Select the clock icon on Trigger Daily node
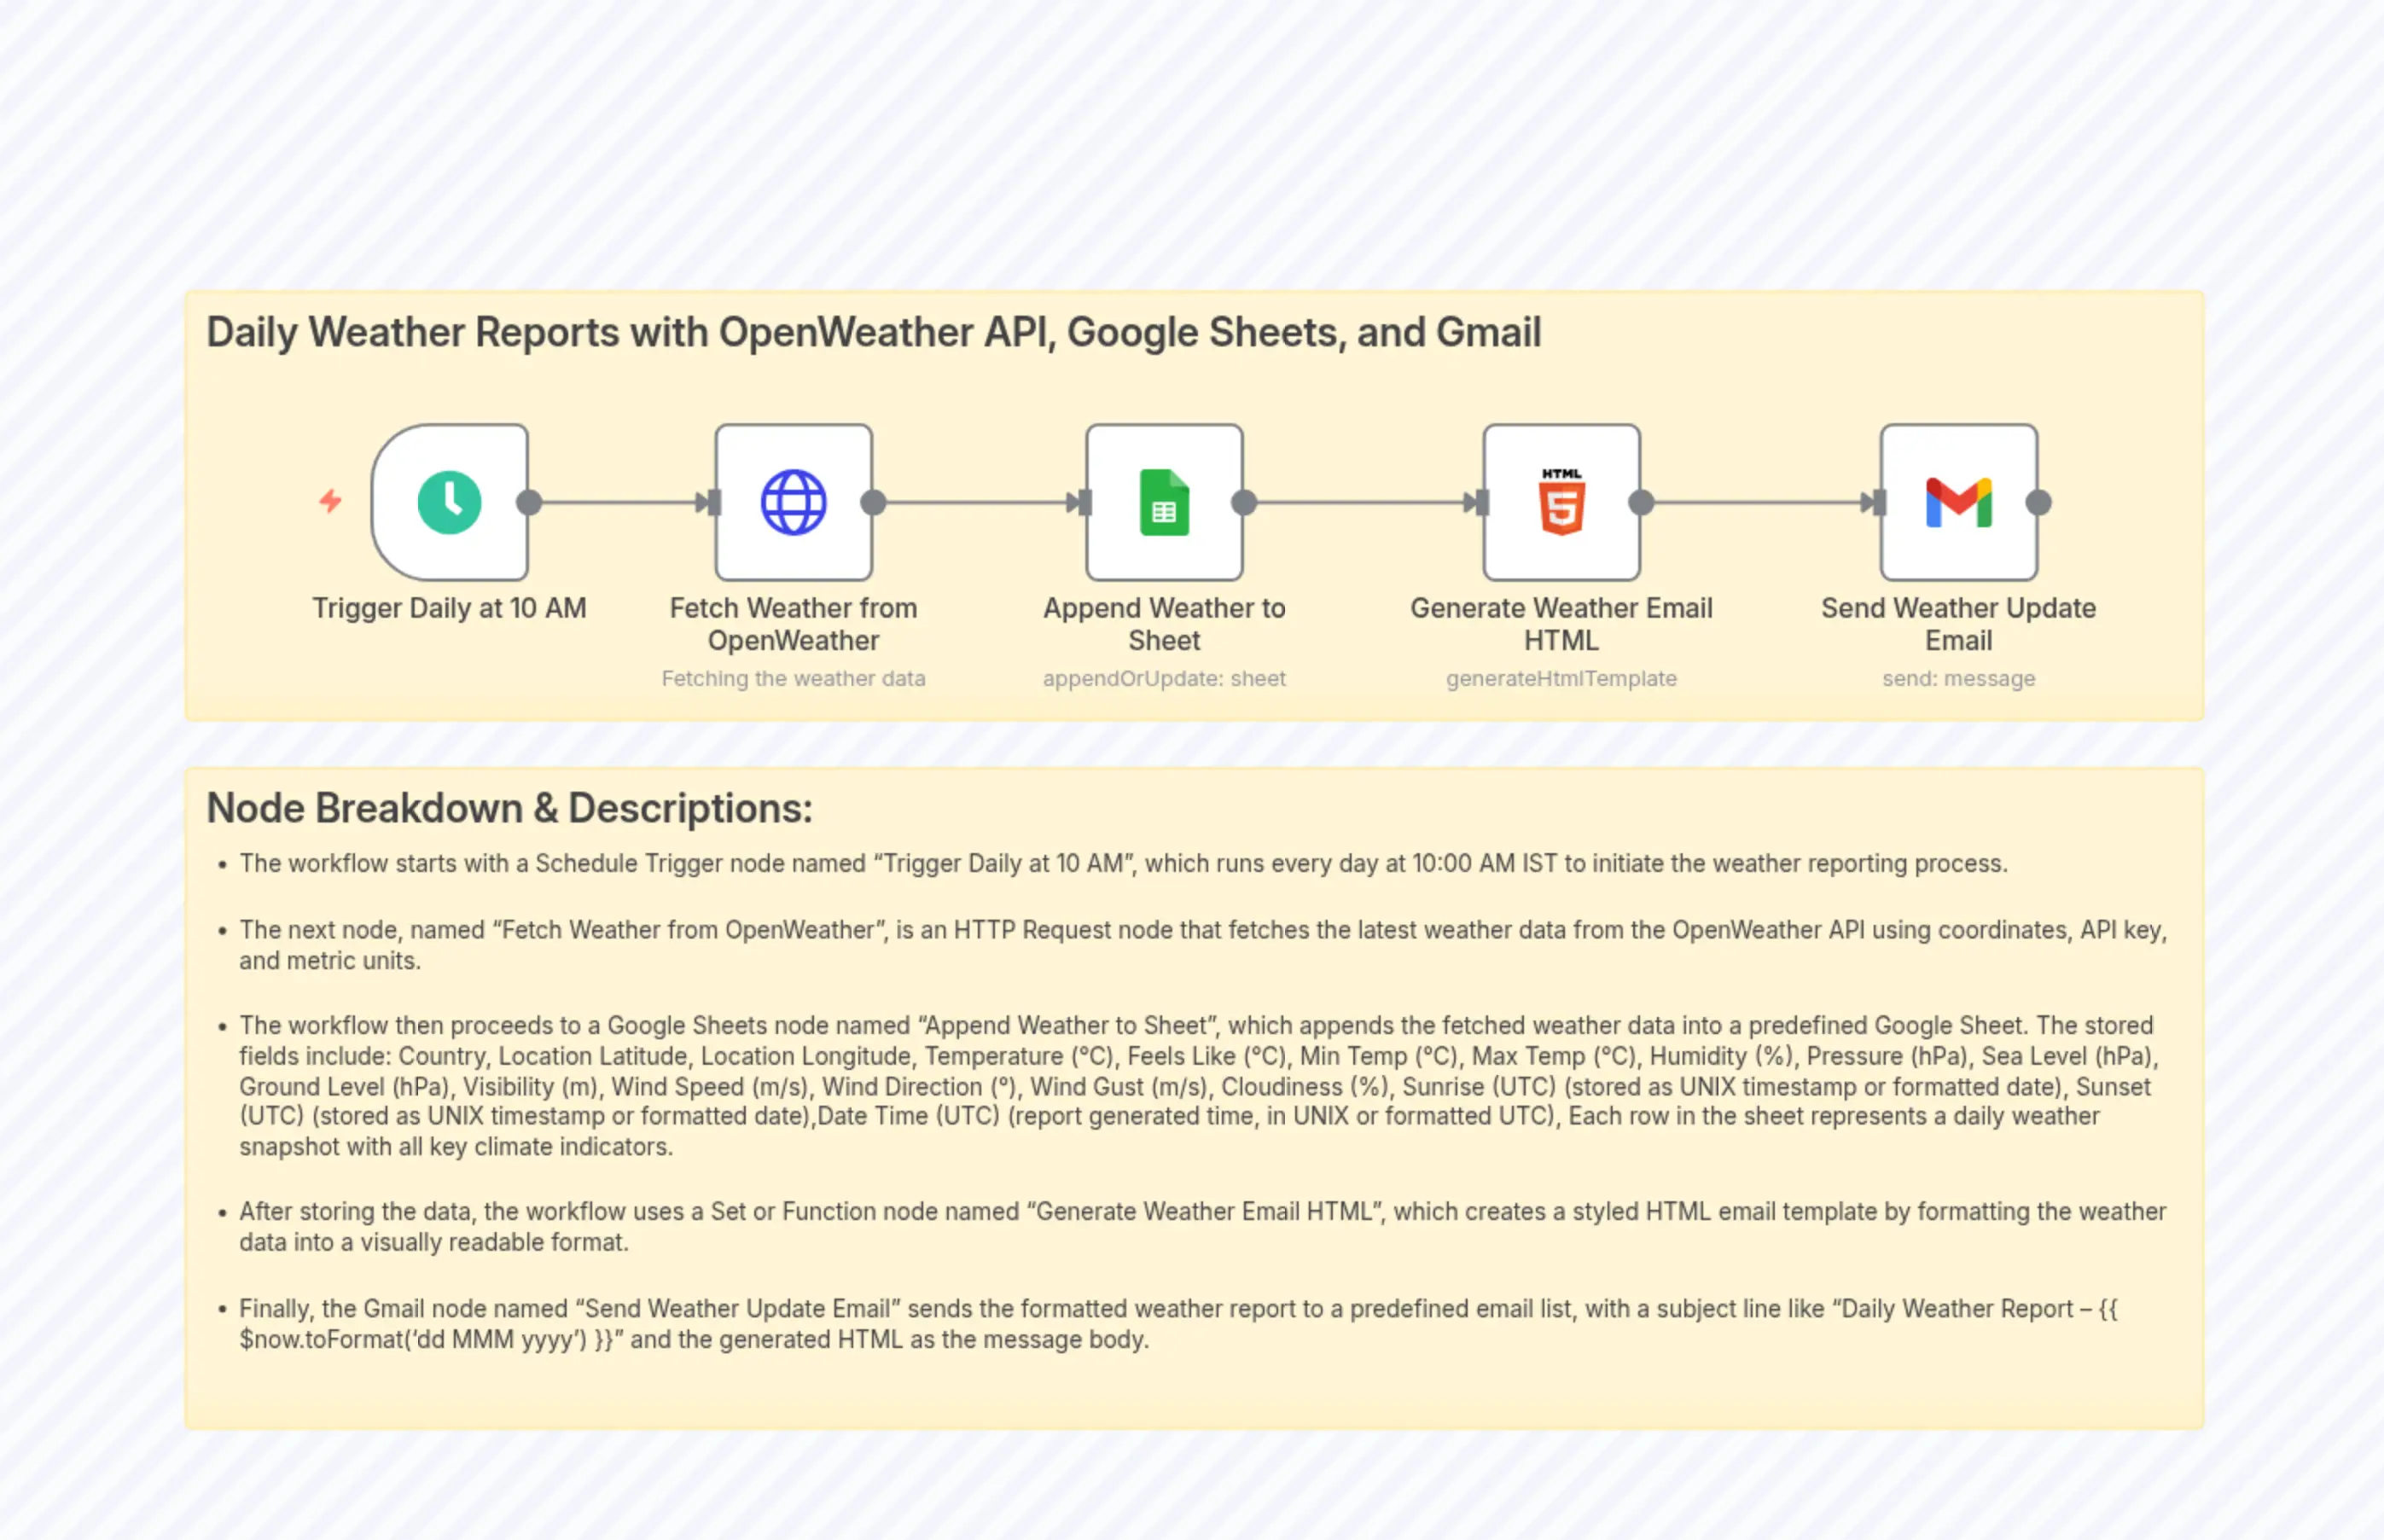2384x1540 pixels. [x=451, y=502]
